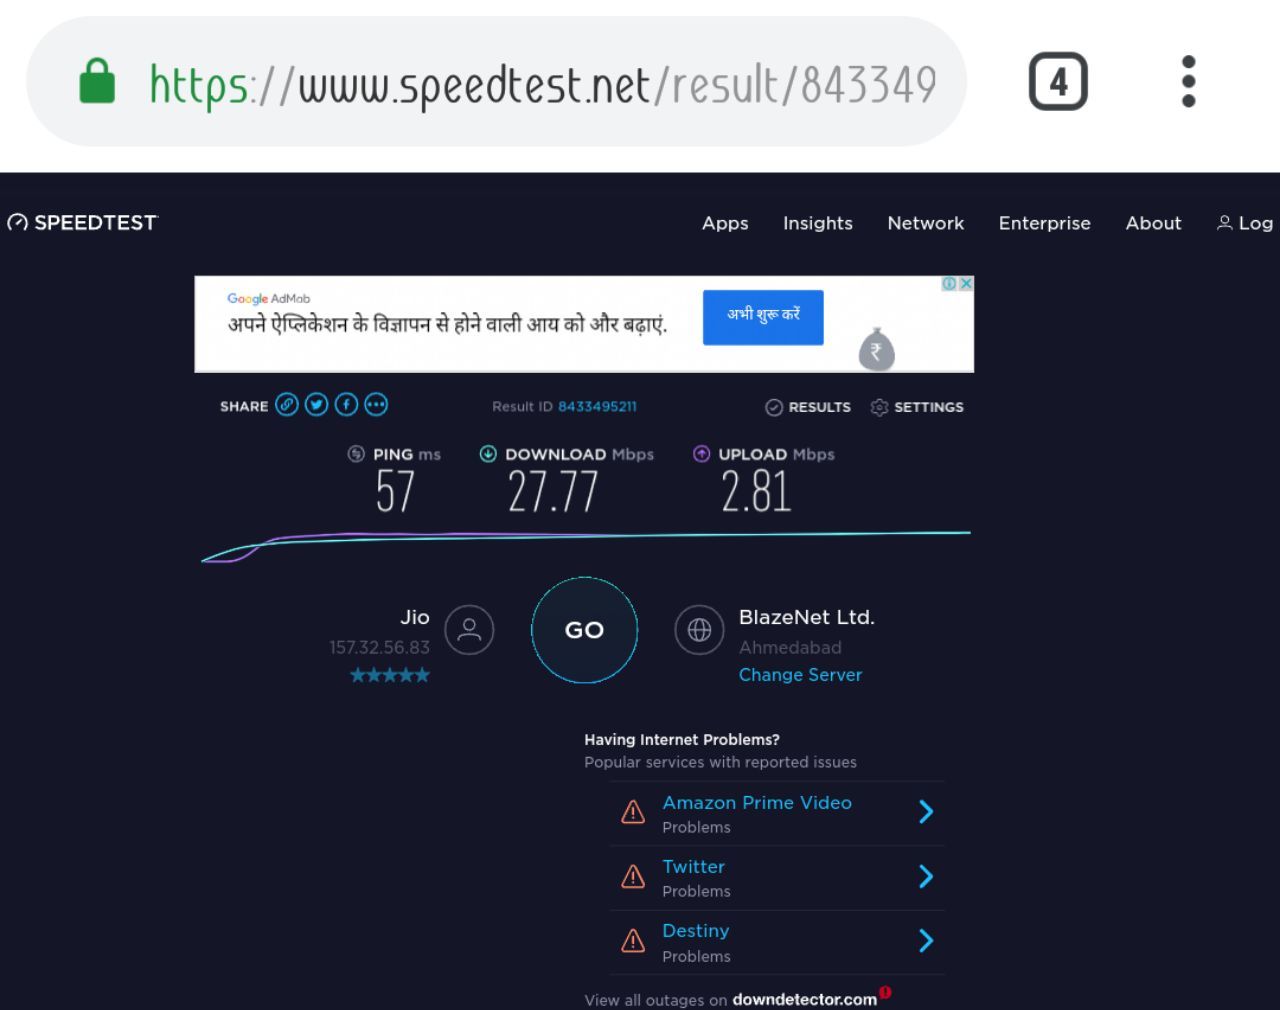Start test with GO button
1280x1010 pixels.
584,630
